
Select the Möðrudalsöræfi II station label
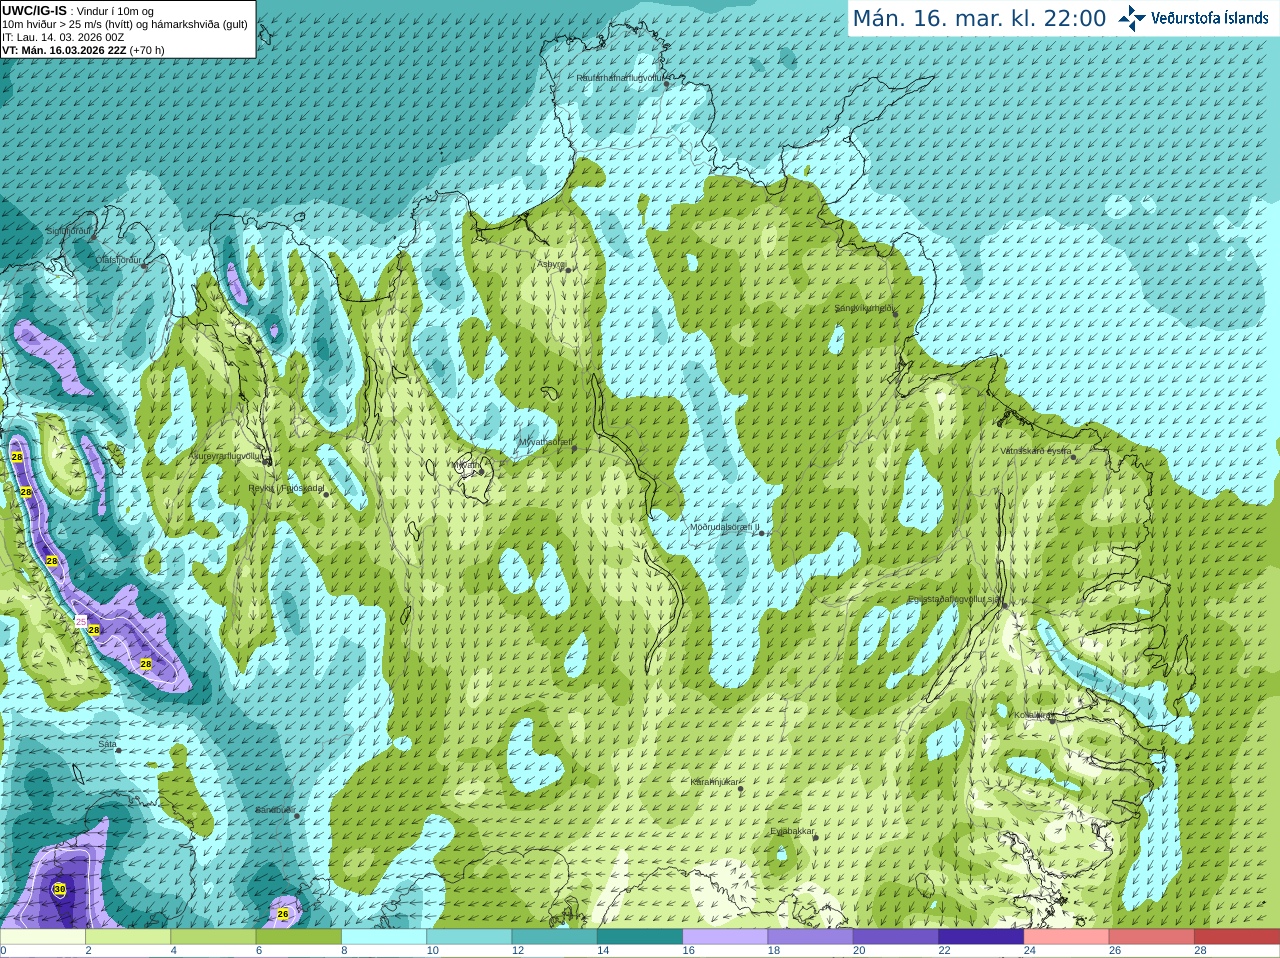[x=724, y=527]
